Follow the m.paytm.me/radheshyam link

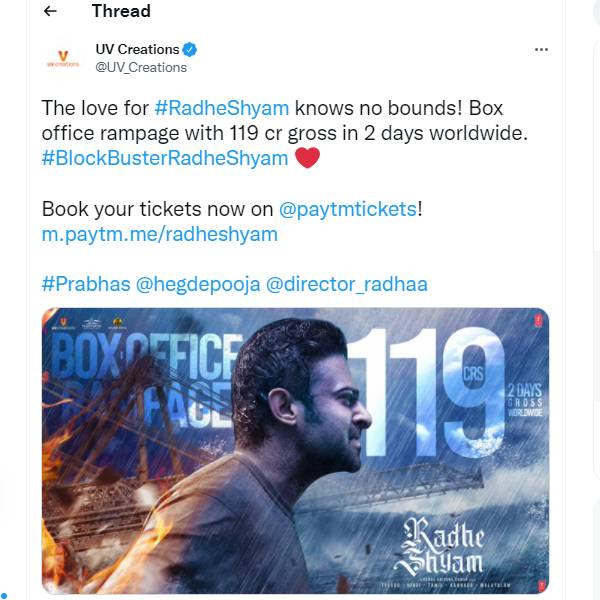(160, 234)
